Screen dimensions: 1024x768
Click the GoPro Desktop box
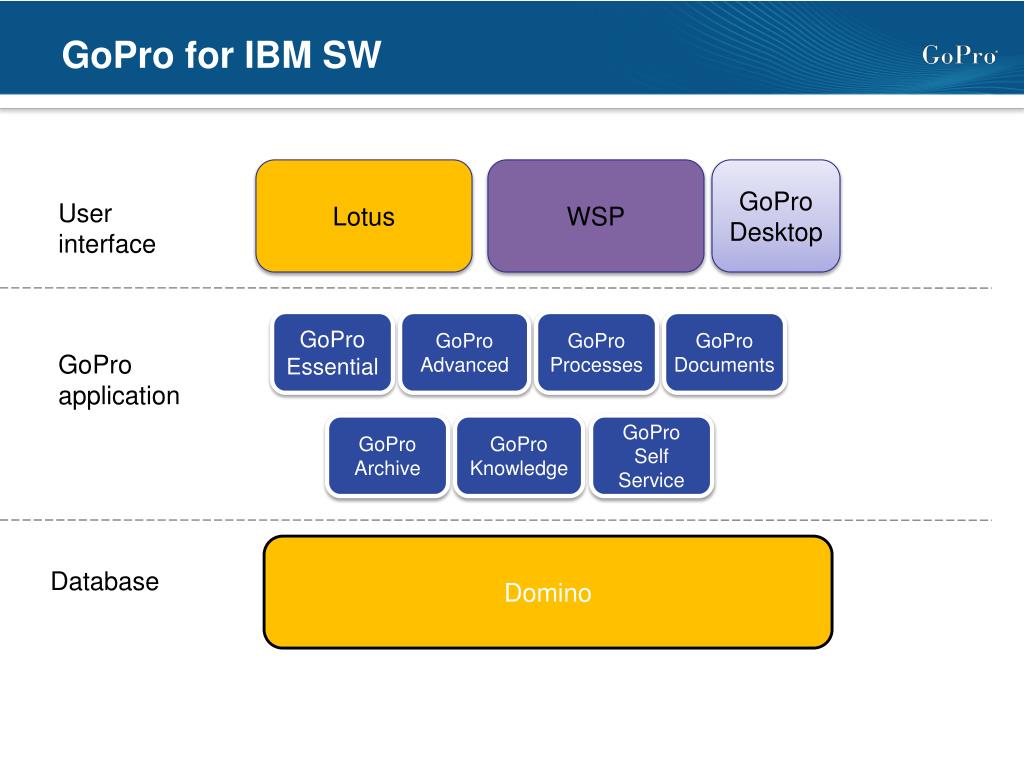pyautogui.click(x=776, y=216)
